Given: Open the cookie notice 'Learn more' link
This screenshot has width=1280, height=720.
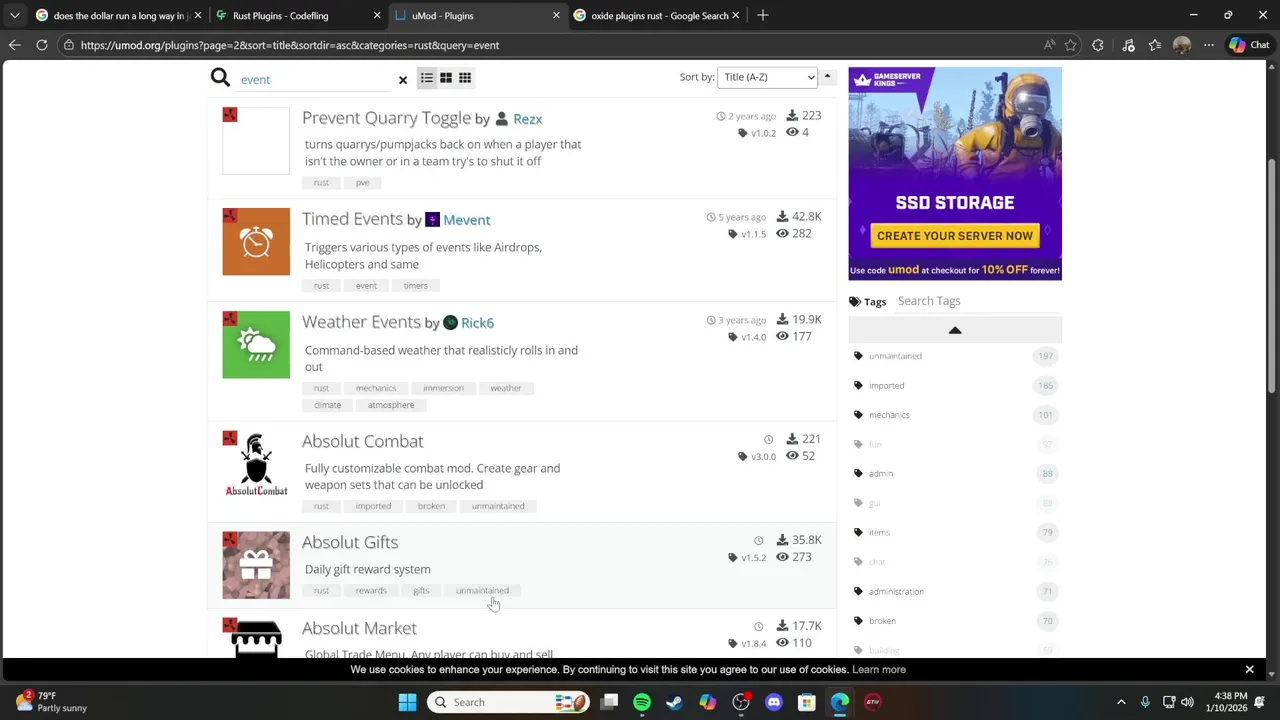Looking at the screenshot, I should coord(879,670).
